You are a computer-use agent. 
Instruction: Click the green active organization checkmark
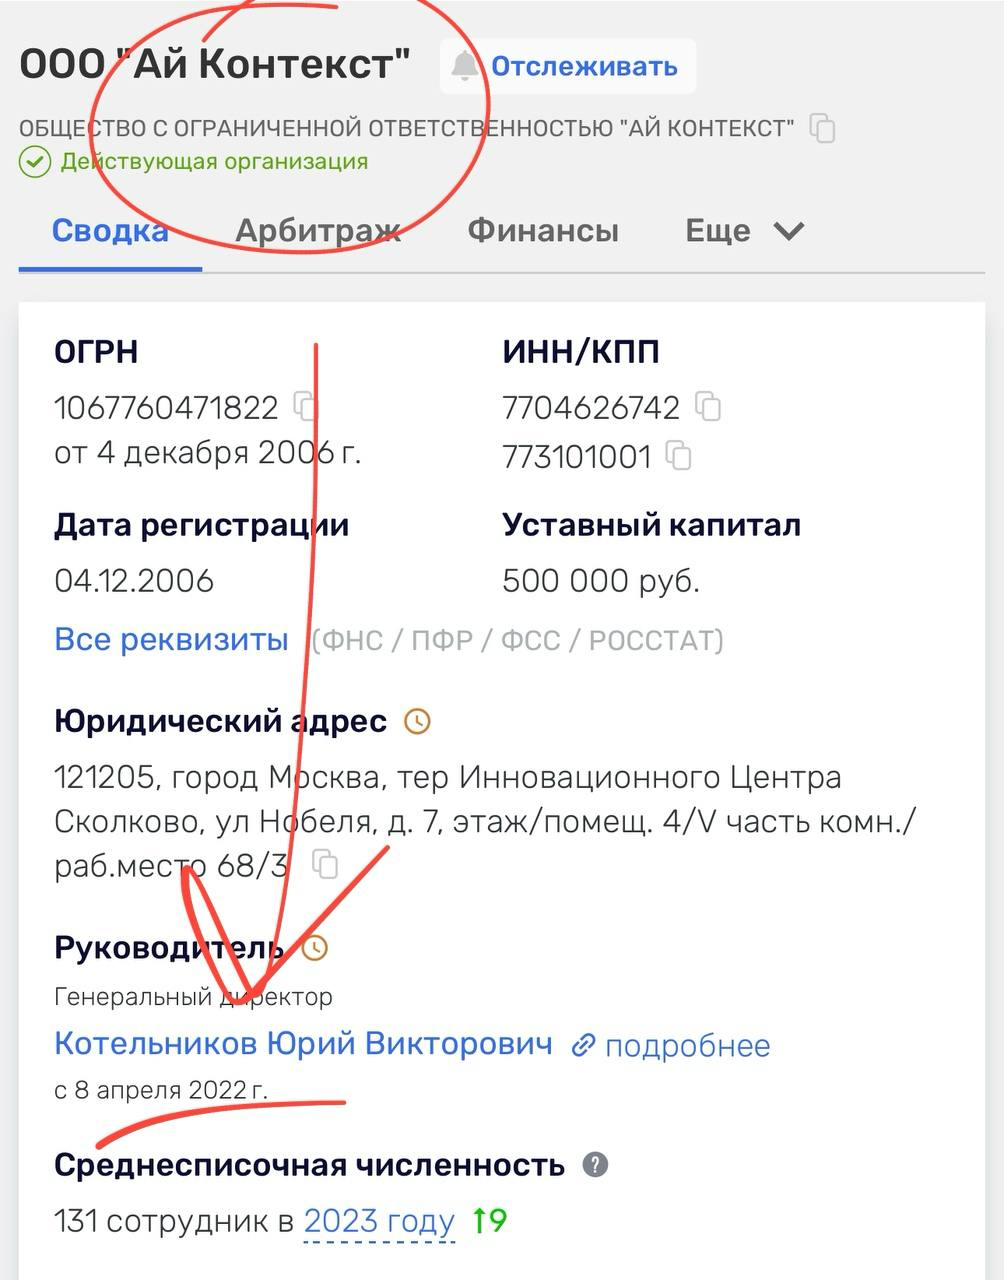pyautogui.click(x=34, y=162)
